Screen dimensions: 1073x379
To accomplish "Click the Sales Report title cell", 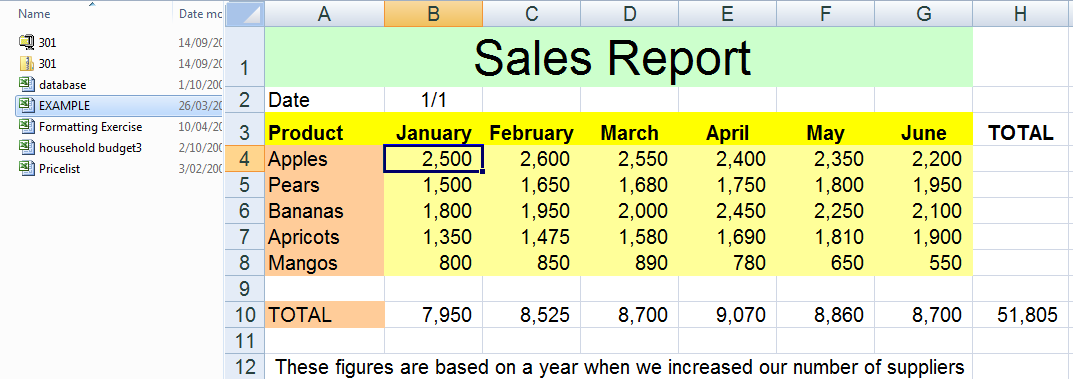I will (618, 57).
